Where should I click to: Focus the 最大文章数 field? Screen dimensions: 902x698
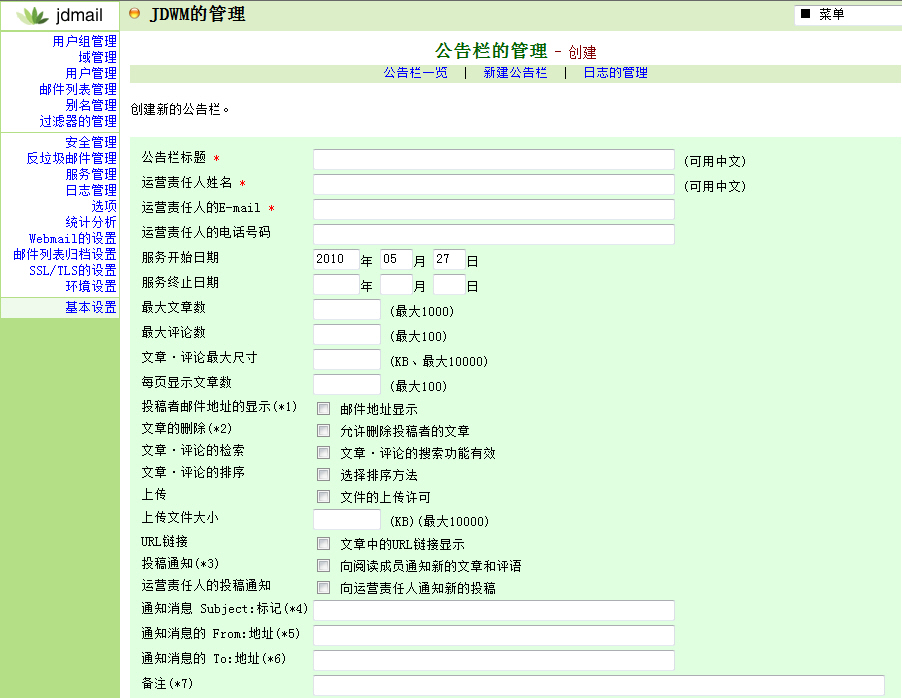point(347,310)
